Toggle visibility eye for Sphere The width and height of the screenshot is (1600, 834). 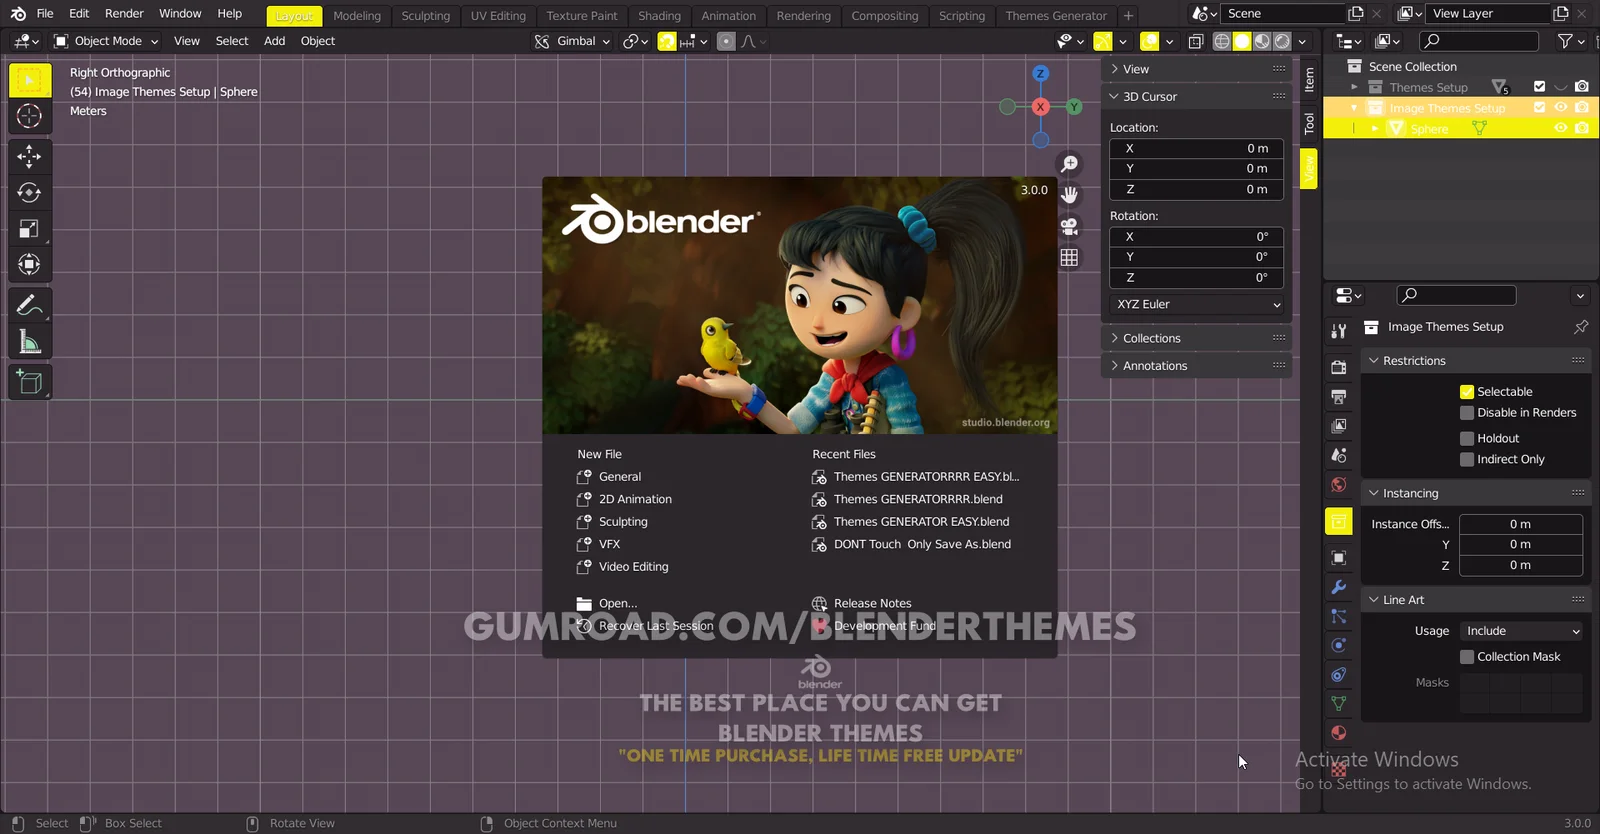point(1560,128)
